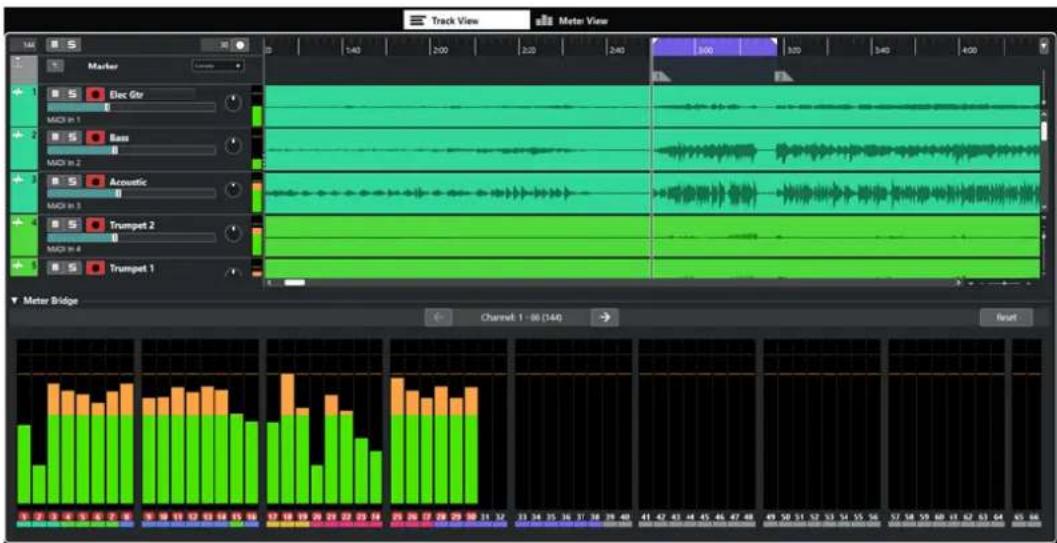
Task: Go to next channel bank arrow
Action: tap(605, 317)
